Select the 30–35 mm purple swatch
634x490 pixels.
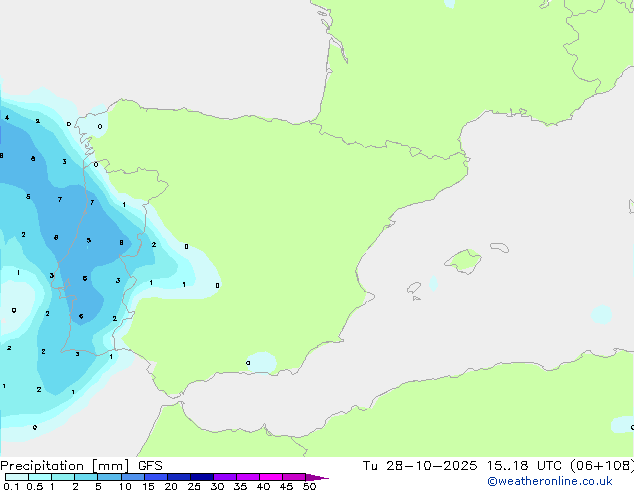(224, 477)
